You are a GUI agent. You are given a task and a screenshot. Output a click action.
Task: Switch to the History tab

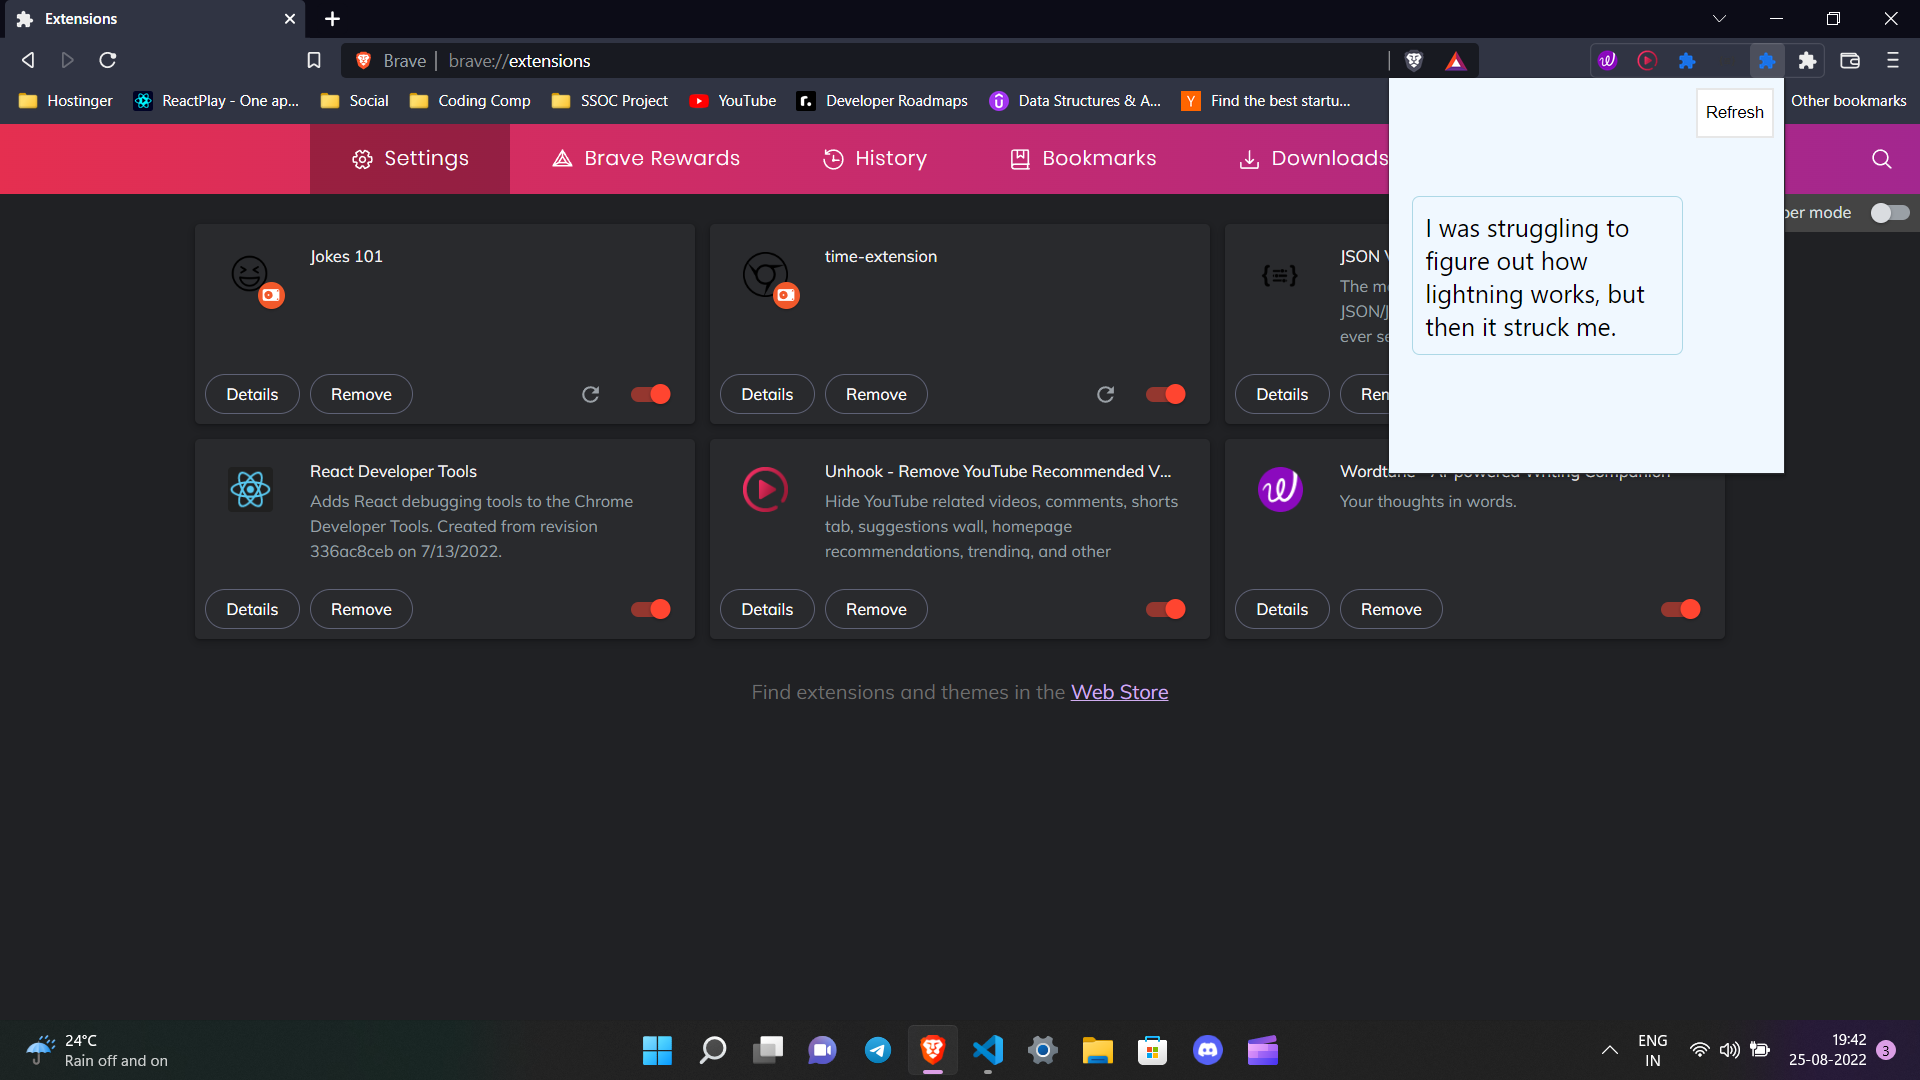click(874, 158)
